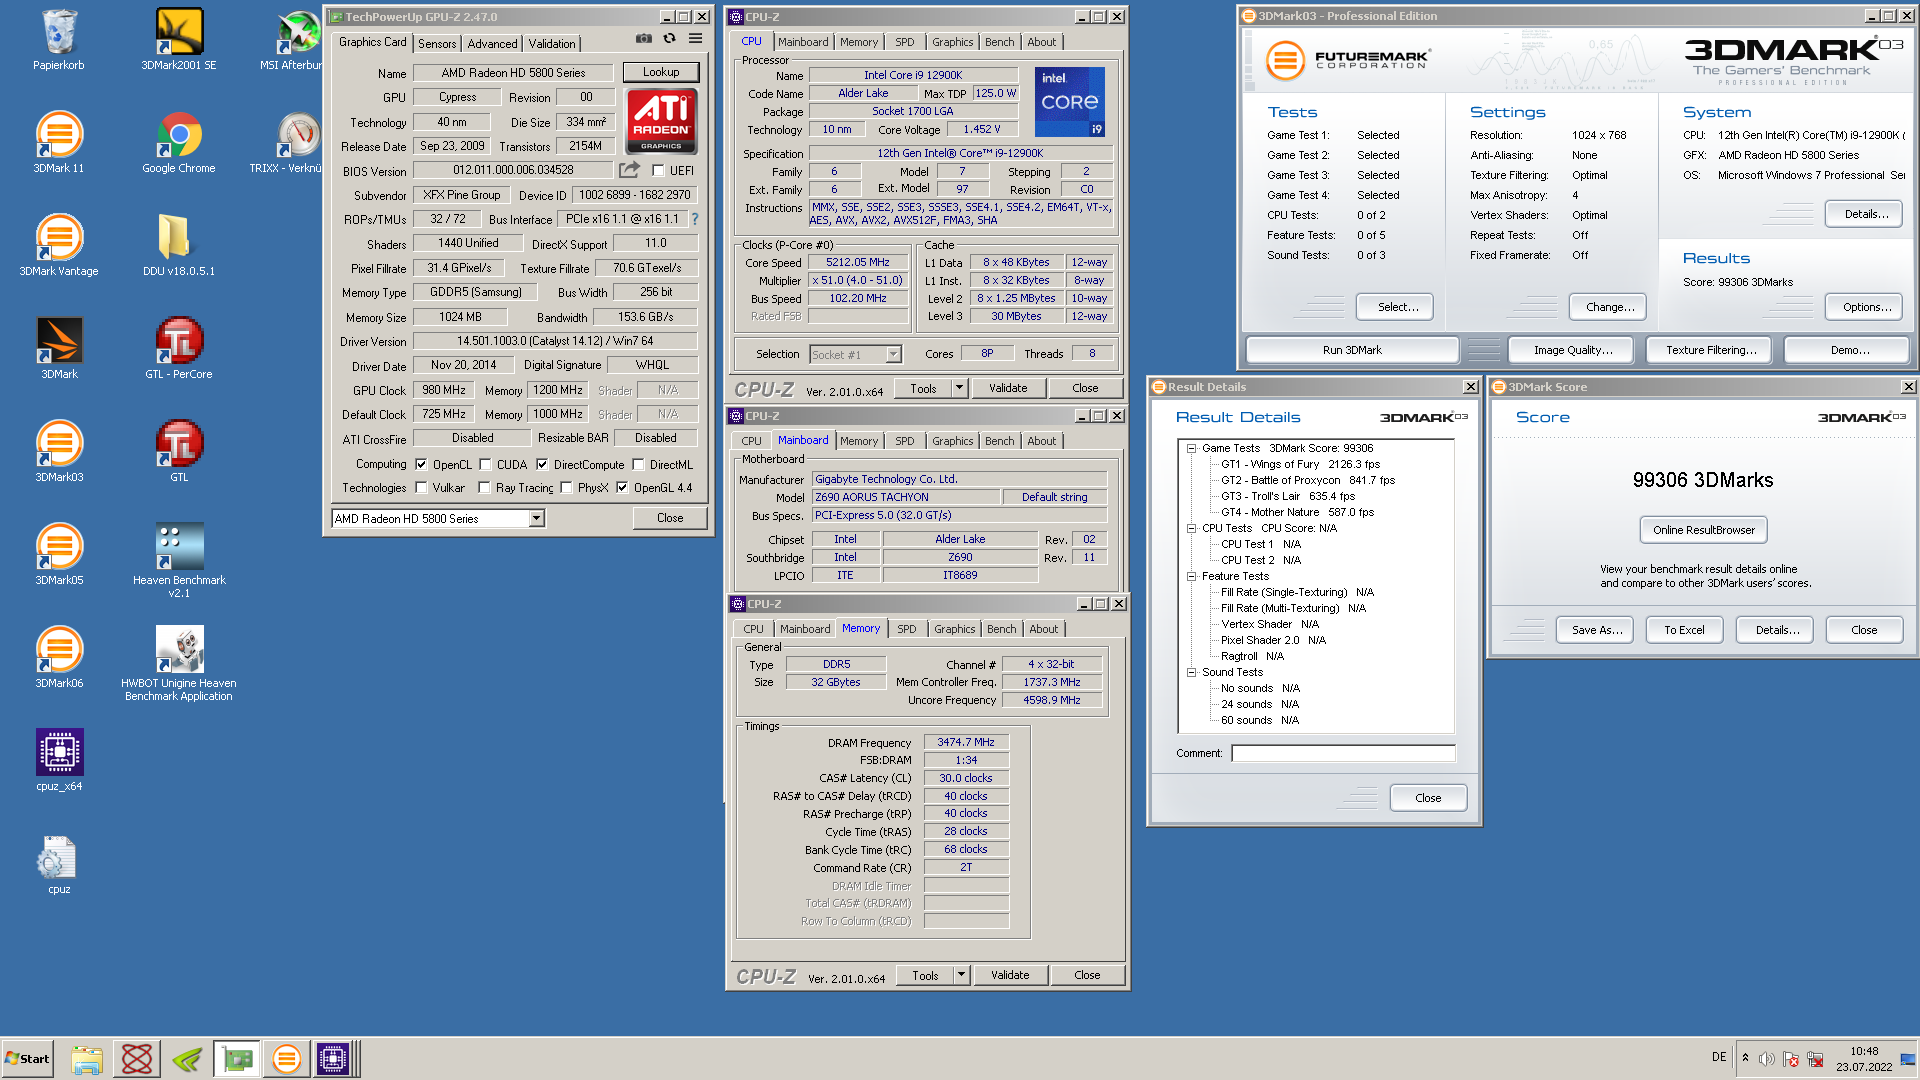The width and height of the screenshot is (1920, 1080).
Task: Toggle the PhysX checkbox
Action: pyautogui.click(x=566, y=488)
